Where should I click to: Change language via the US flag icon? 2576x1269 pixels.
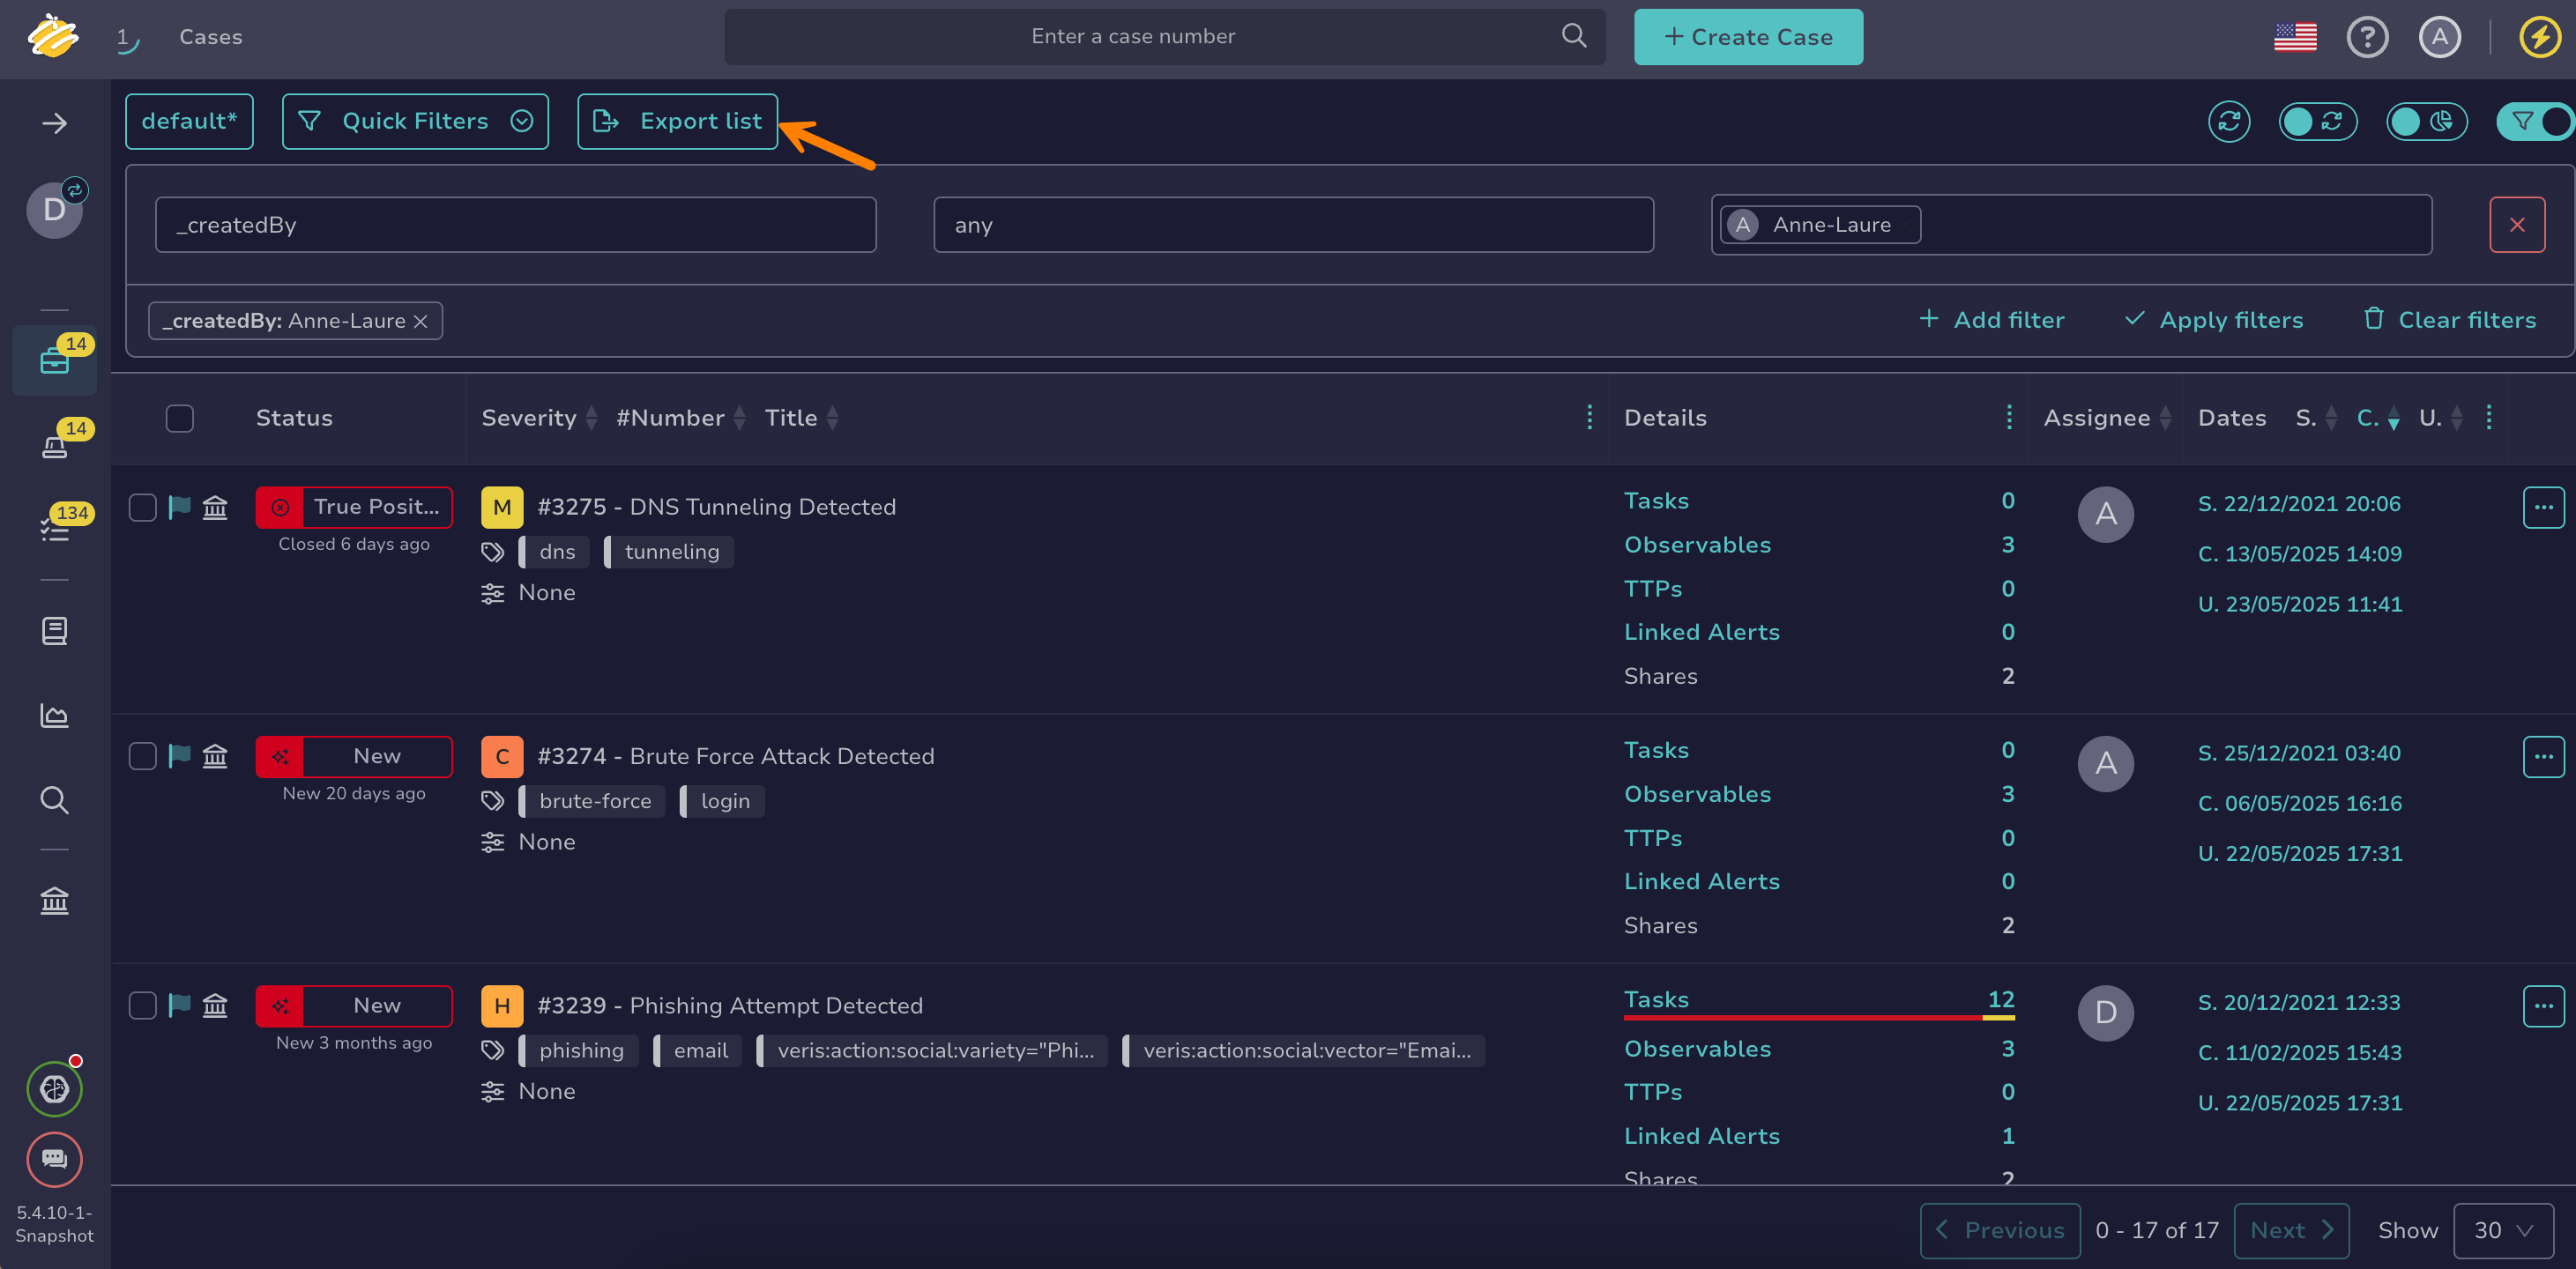click(2295, 37)
